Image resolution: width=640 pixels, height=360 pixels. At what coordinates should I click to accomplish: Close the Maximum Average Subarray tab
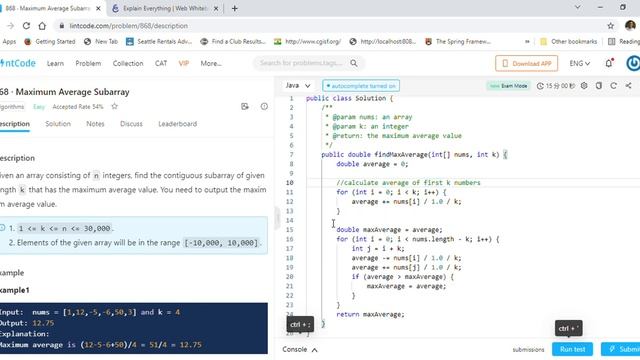(x=98, y=8)
